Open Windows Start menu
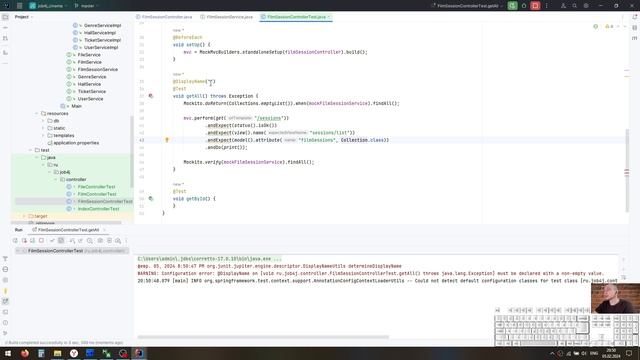The image size is (640, 360). pos(8,353)
